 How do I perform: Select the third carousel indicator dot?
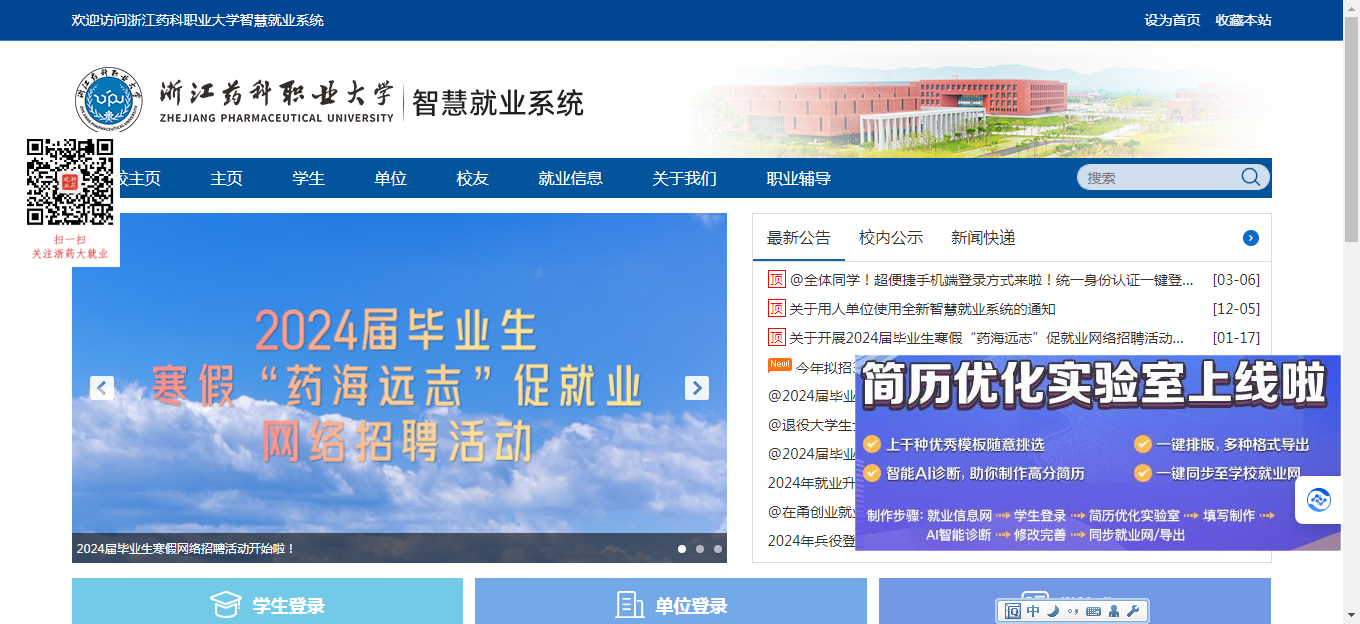coord(718,548)
